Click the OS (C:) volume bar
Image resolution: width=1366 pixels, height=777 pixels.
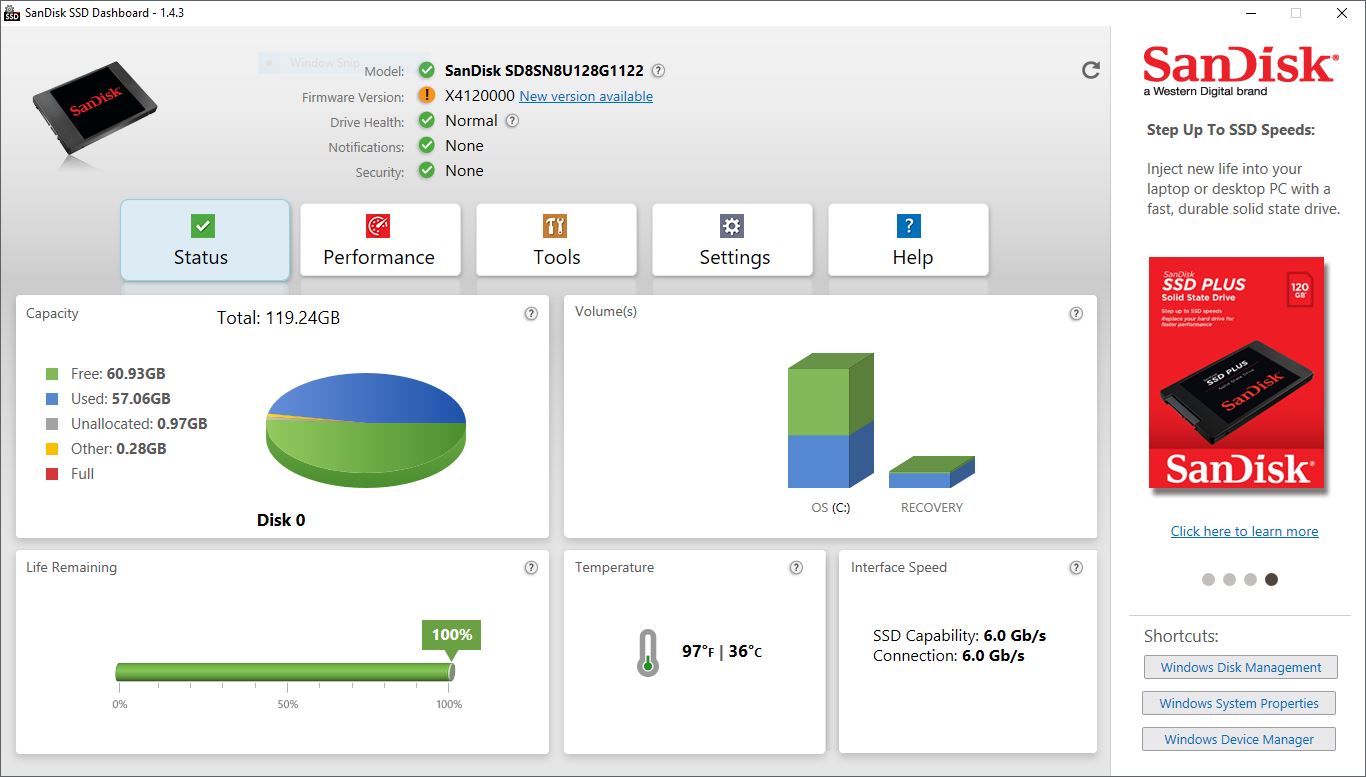click(831, 421)
